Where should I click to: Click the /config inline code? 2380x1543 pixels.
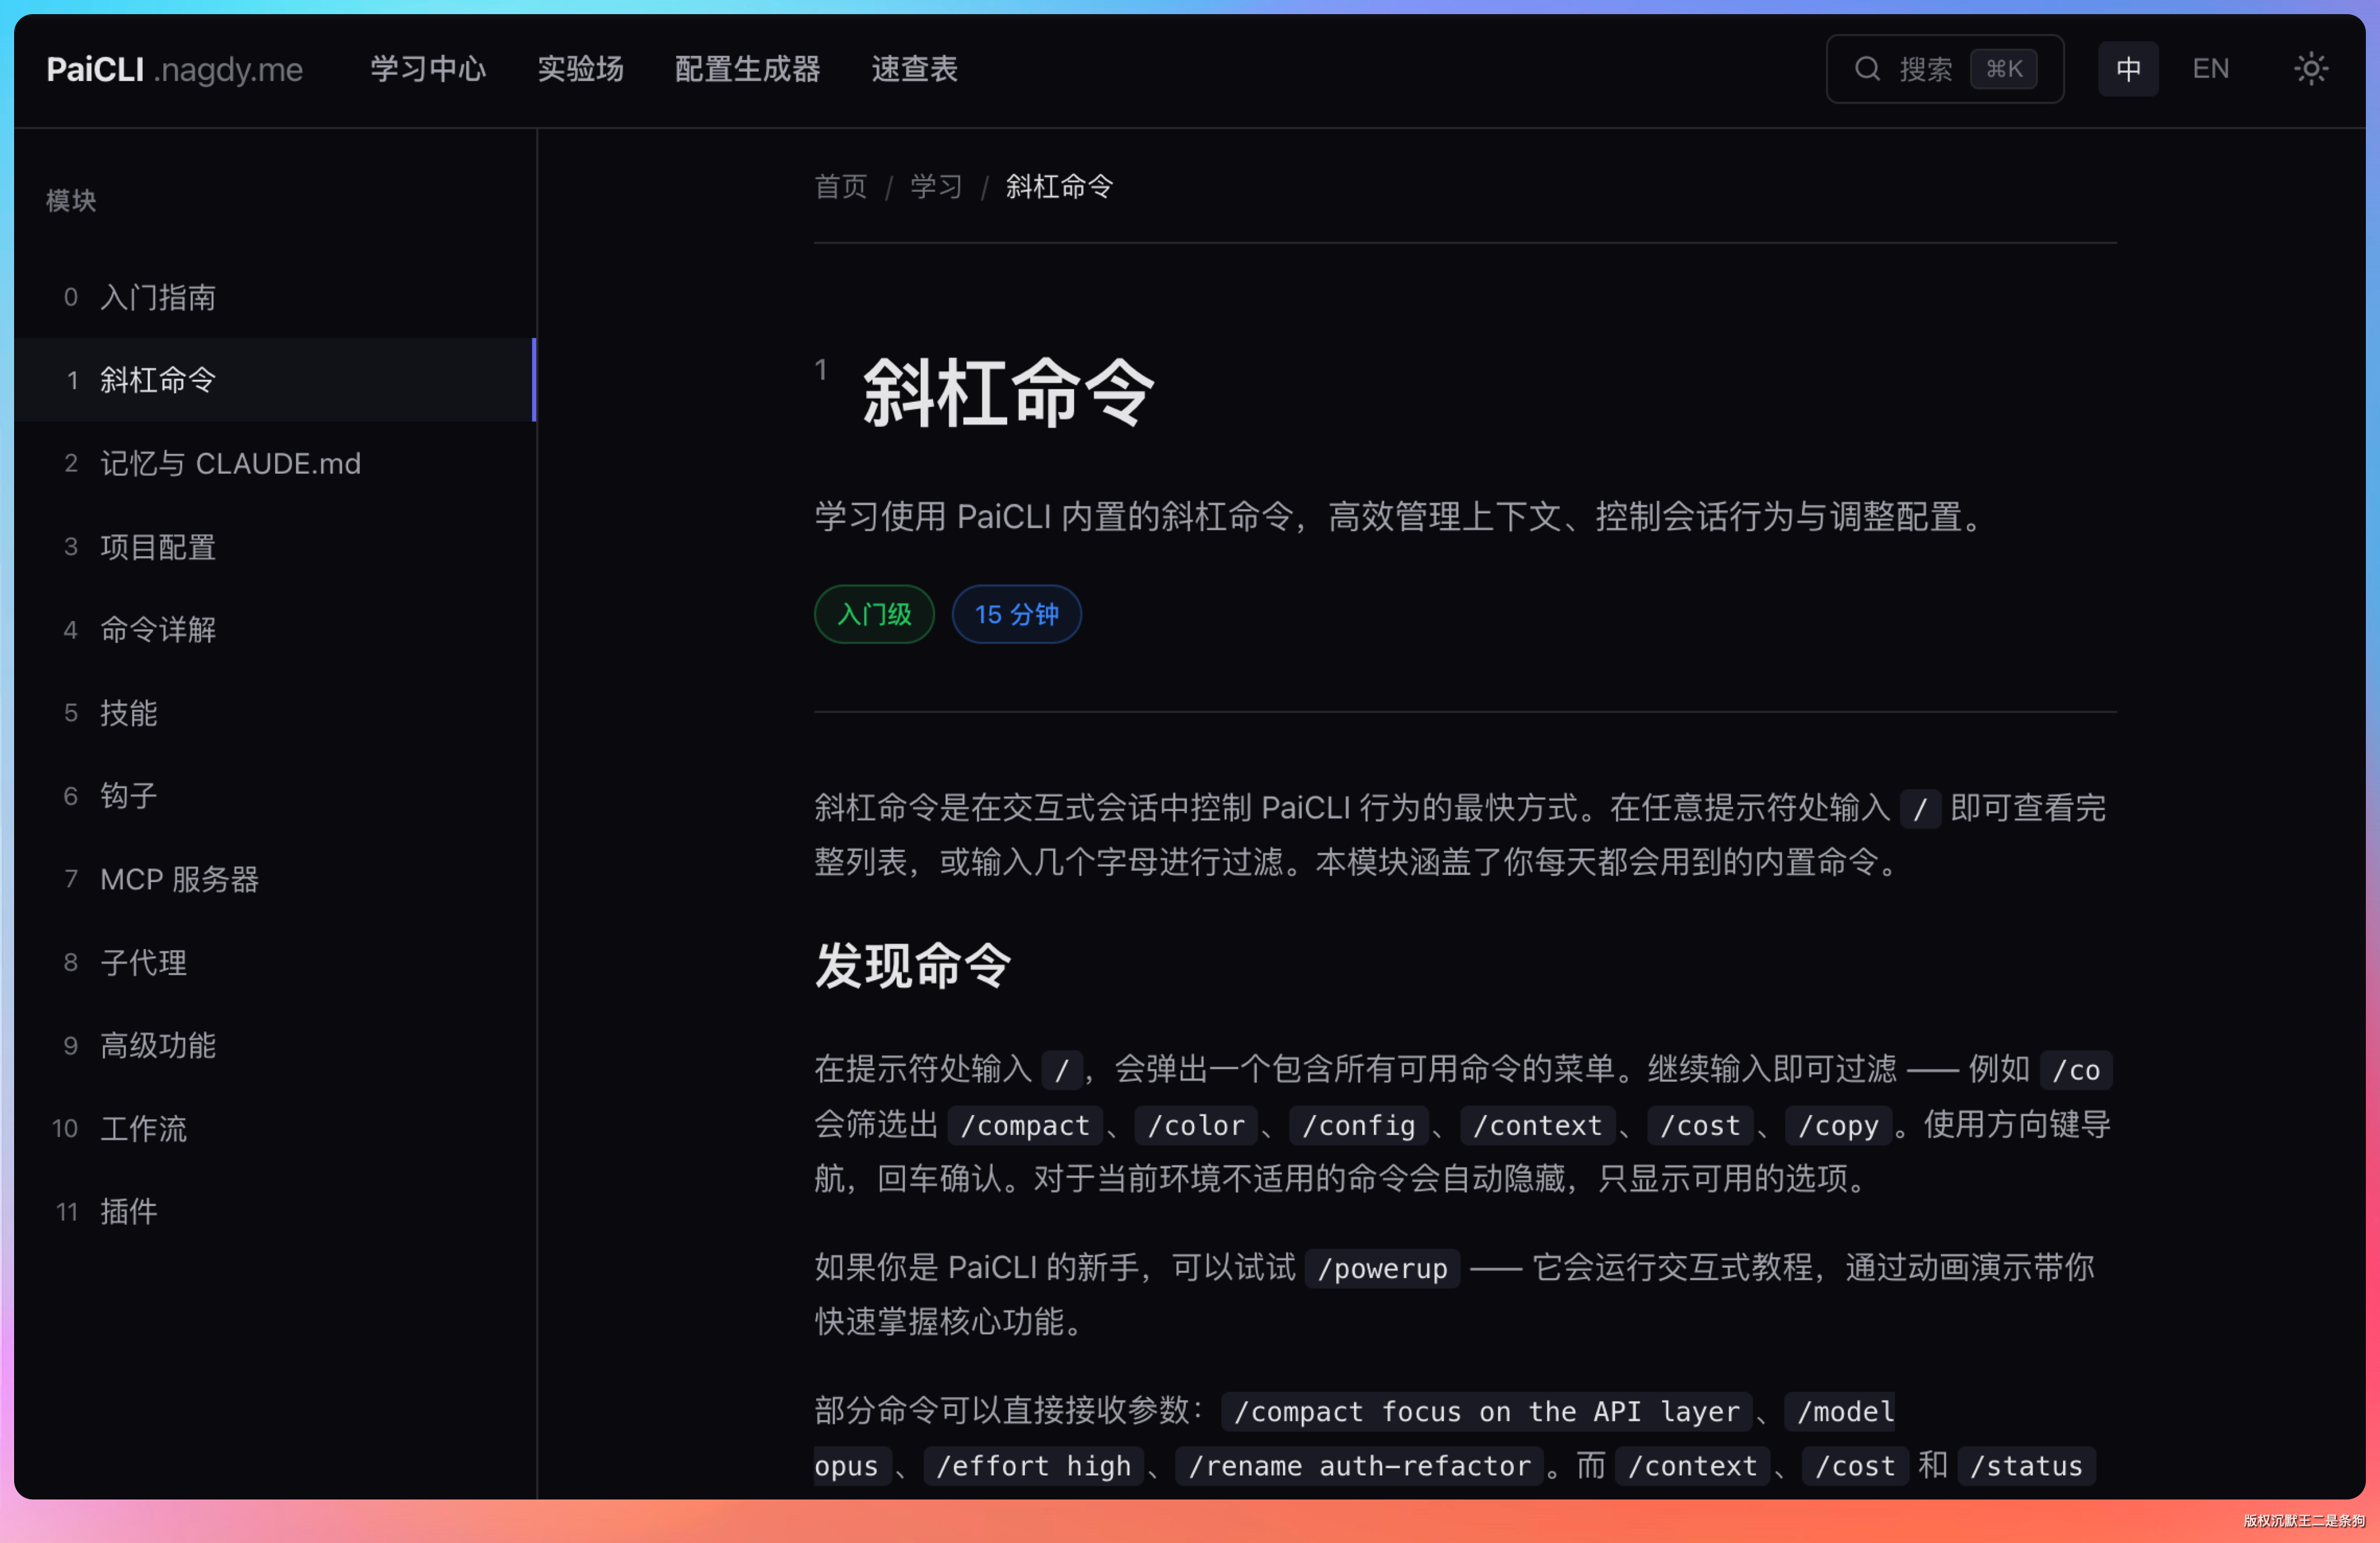tap(1358, 1125)
